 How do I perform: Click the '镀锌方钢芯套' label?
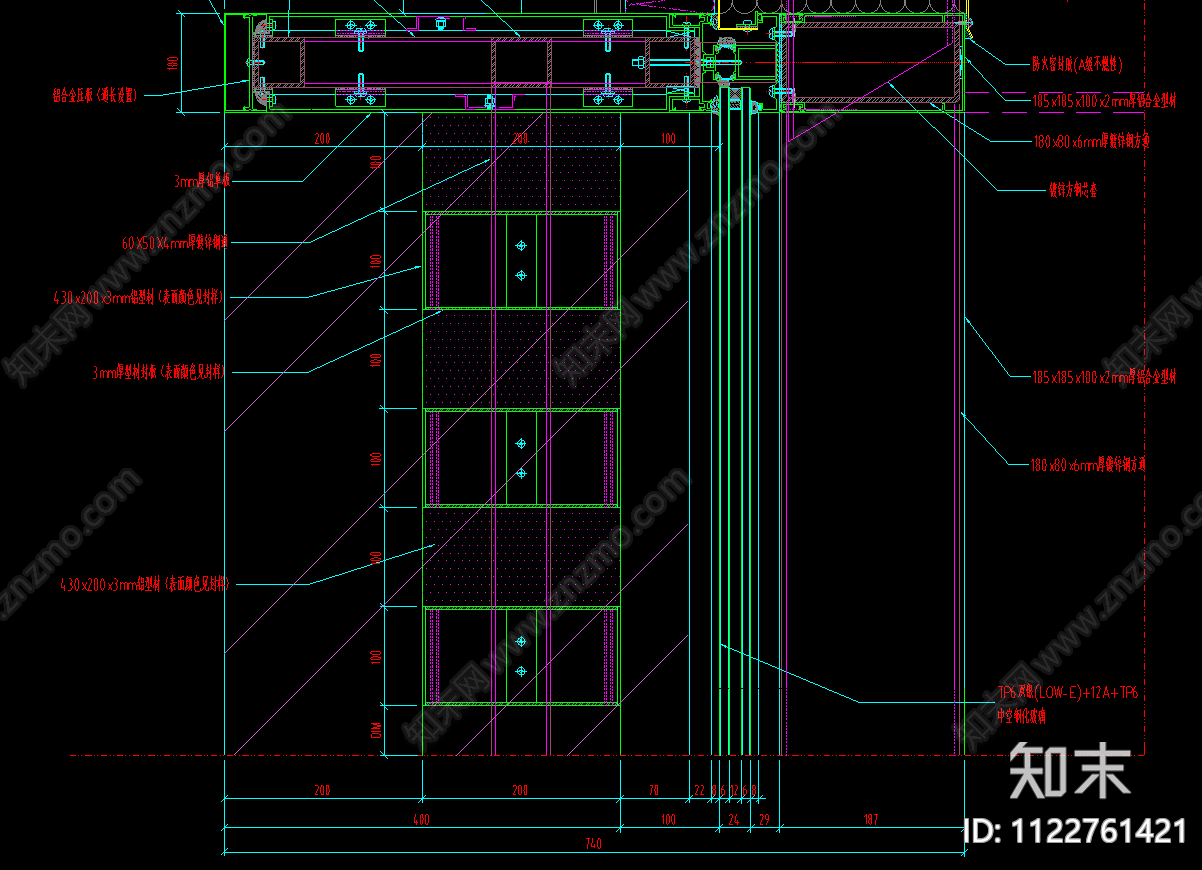point(1073,189)
